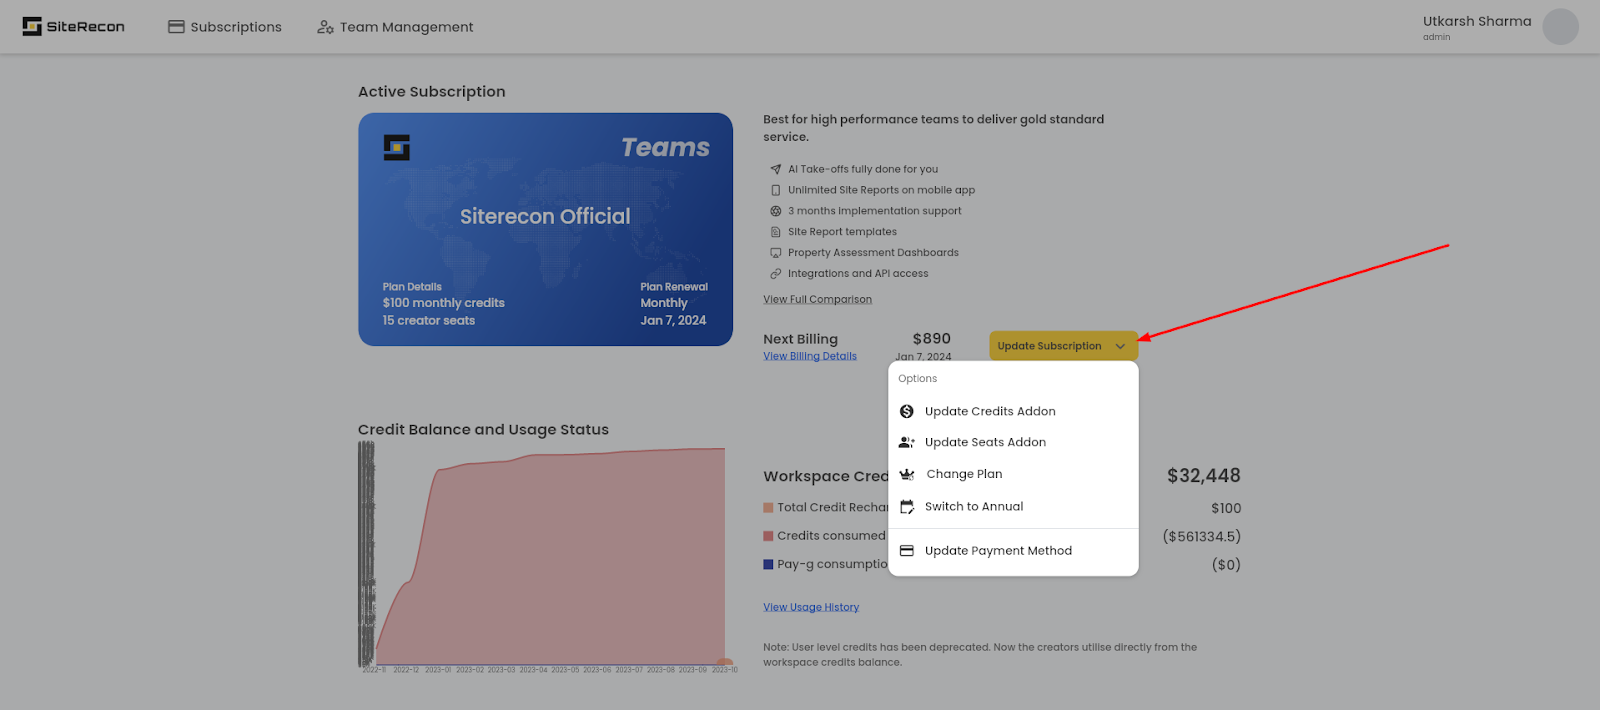Click the crown icon beside Change Plan

907,474
